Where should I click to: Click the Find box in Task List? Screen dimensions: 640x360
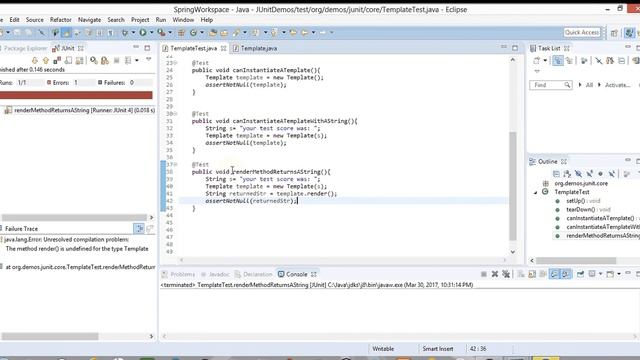(551, 85)
